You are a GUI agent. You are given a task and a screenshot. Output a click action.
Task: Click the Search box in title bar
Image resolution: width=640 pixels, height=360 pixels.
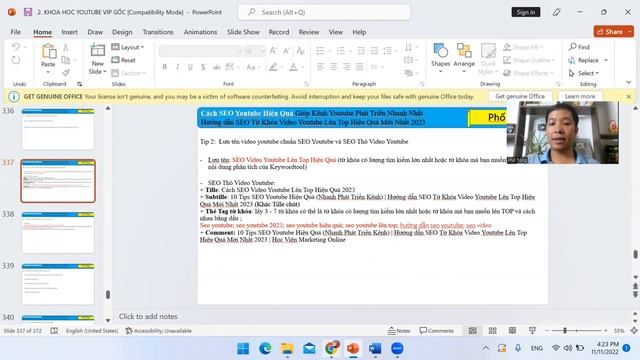[324, 12]
